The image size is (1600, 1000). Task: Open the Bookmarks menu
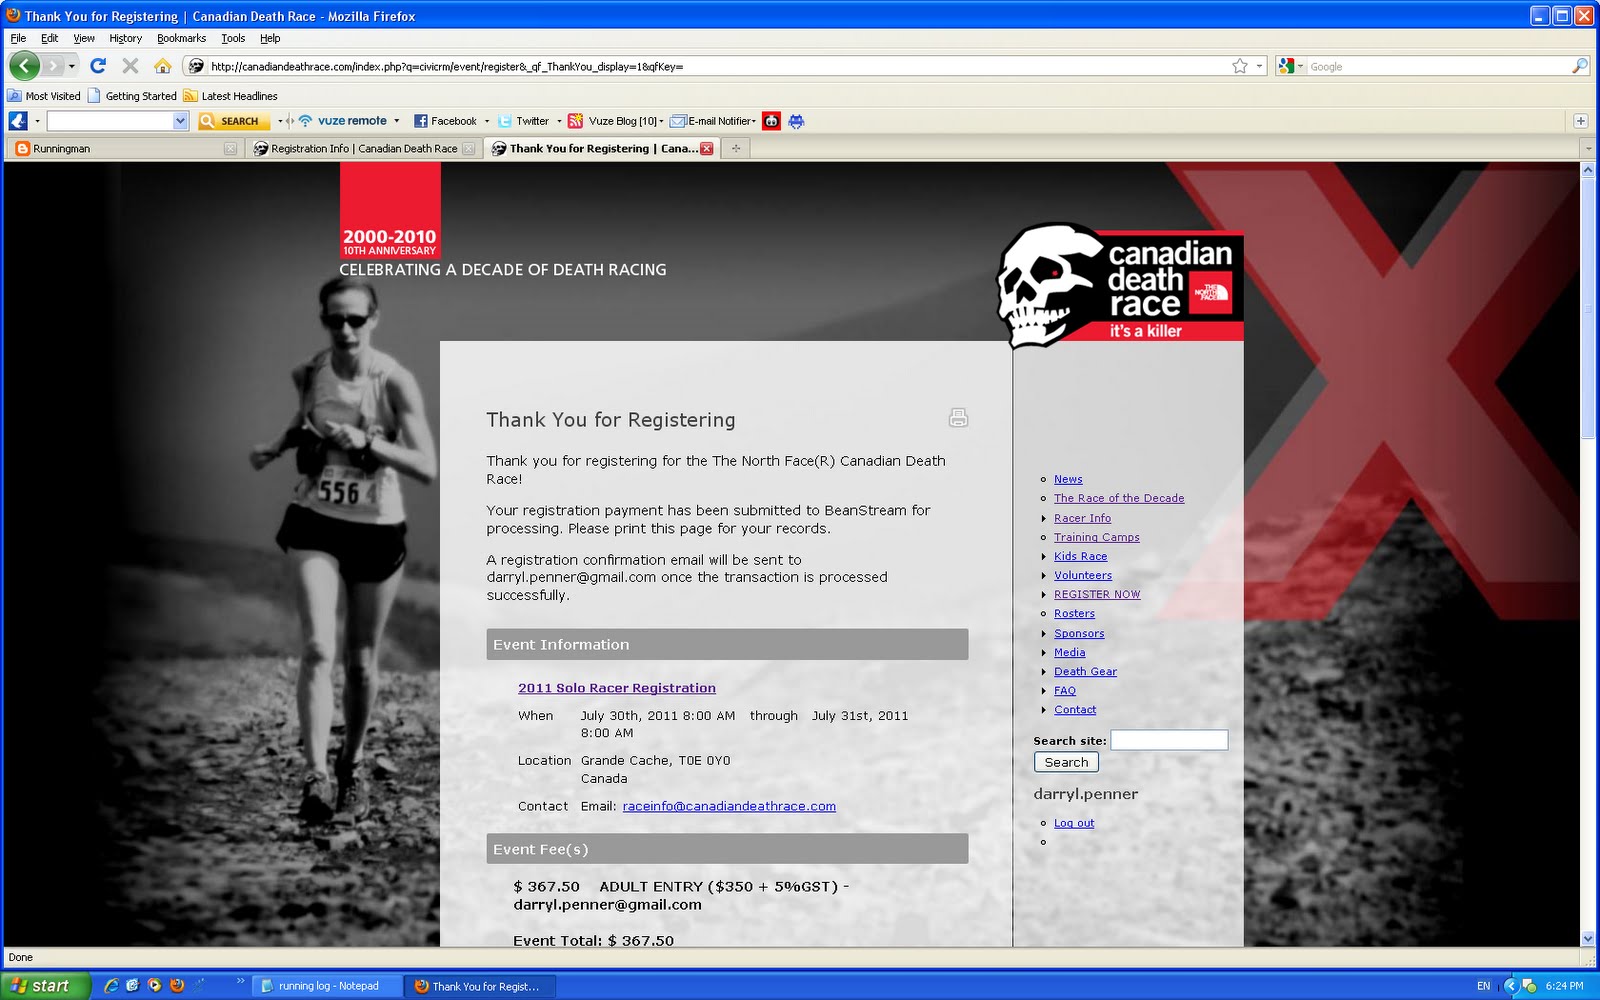pos(181,38)
